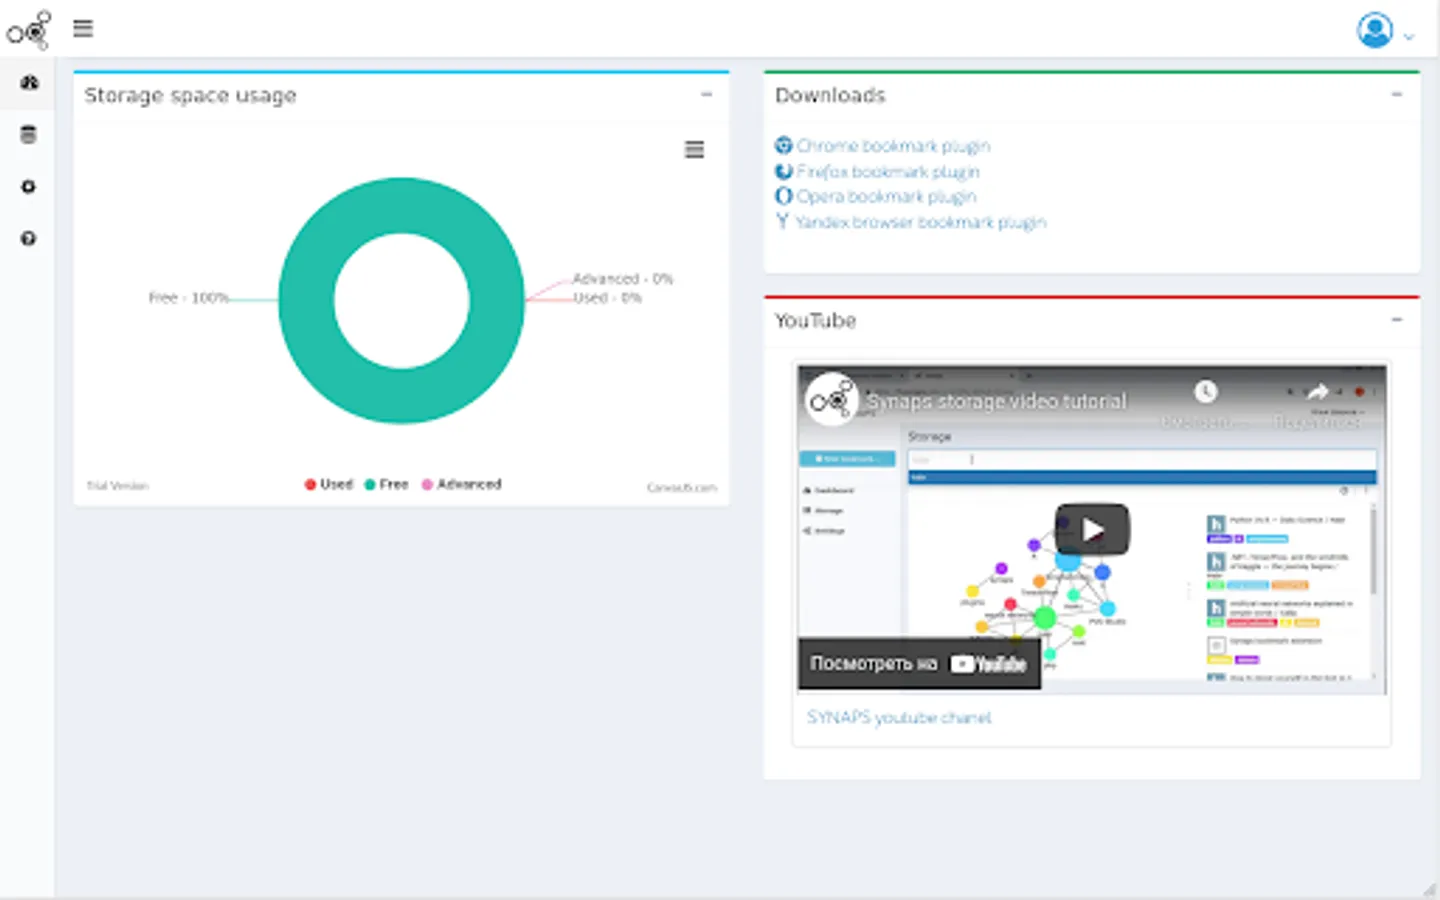Click the Share arrow icon on video
Image resolution: width=1440 pixels, height=900 pixels.
click(1318, 392)
